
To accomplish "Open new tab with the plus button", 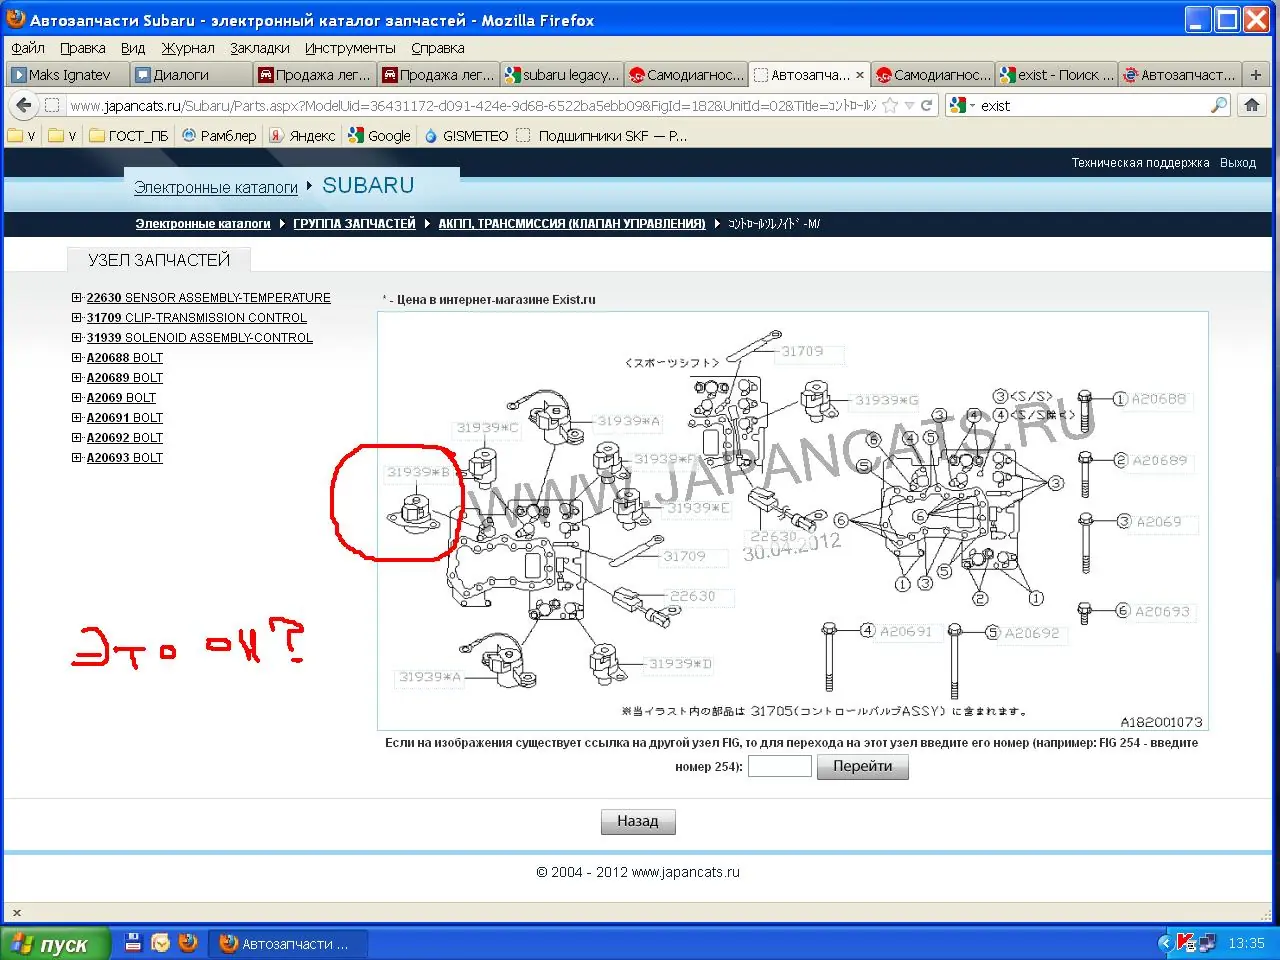I will (x=1256, y=75).
